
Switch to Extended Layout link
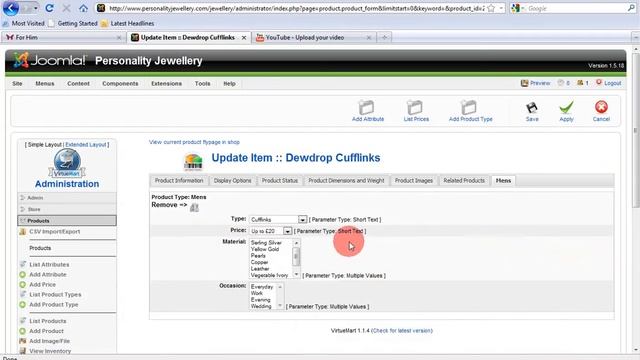click(85, 144)
